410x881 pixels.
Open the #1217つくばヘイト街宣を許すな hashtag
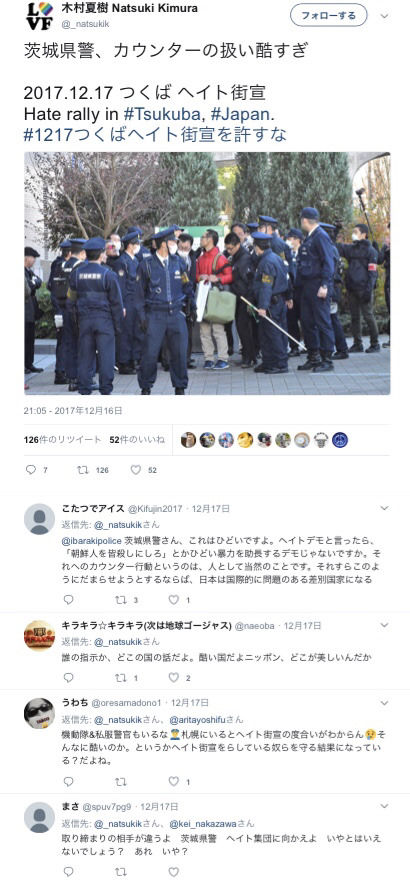(155, 134)
